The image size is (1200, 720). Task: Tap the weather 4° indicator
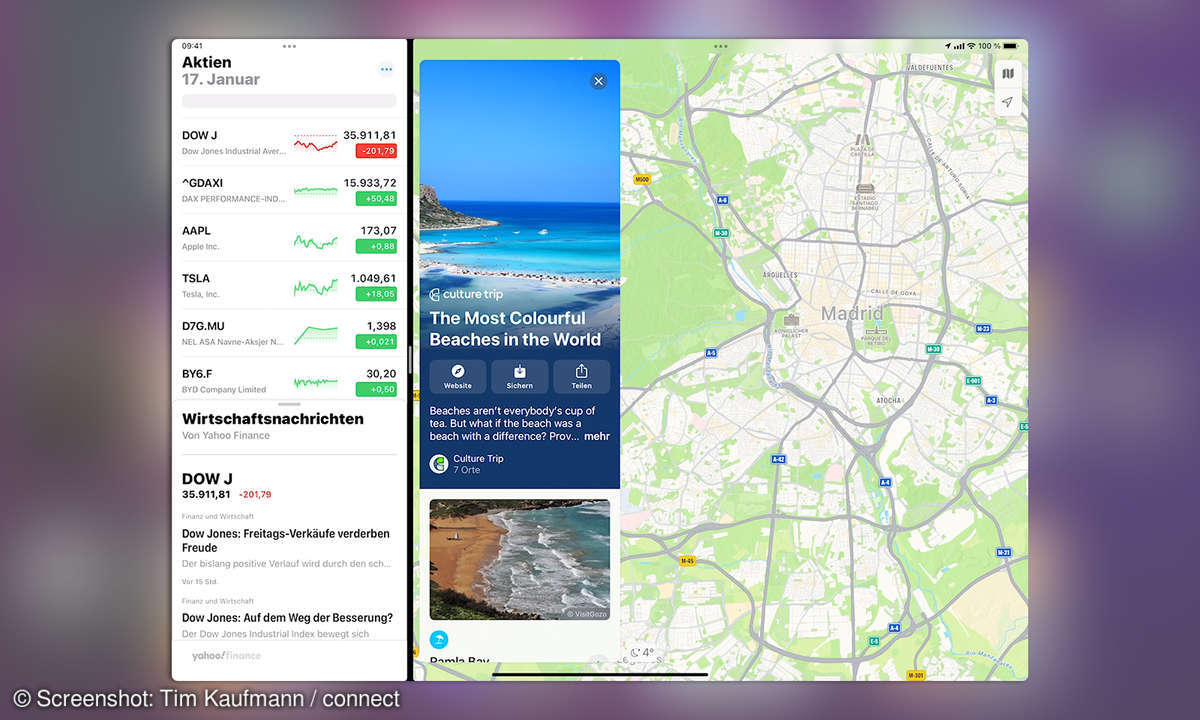point(642,652)
